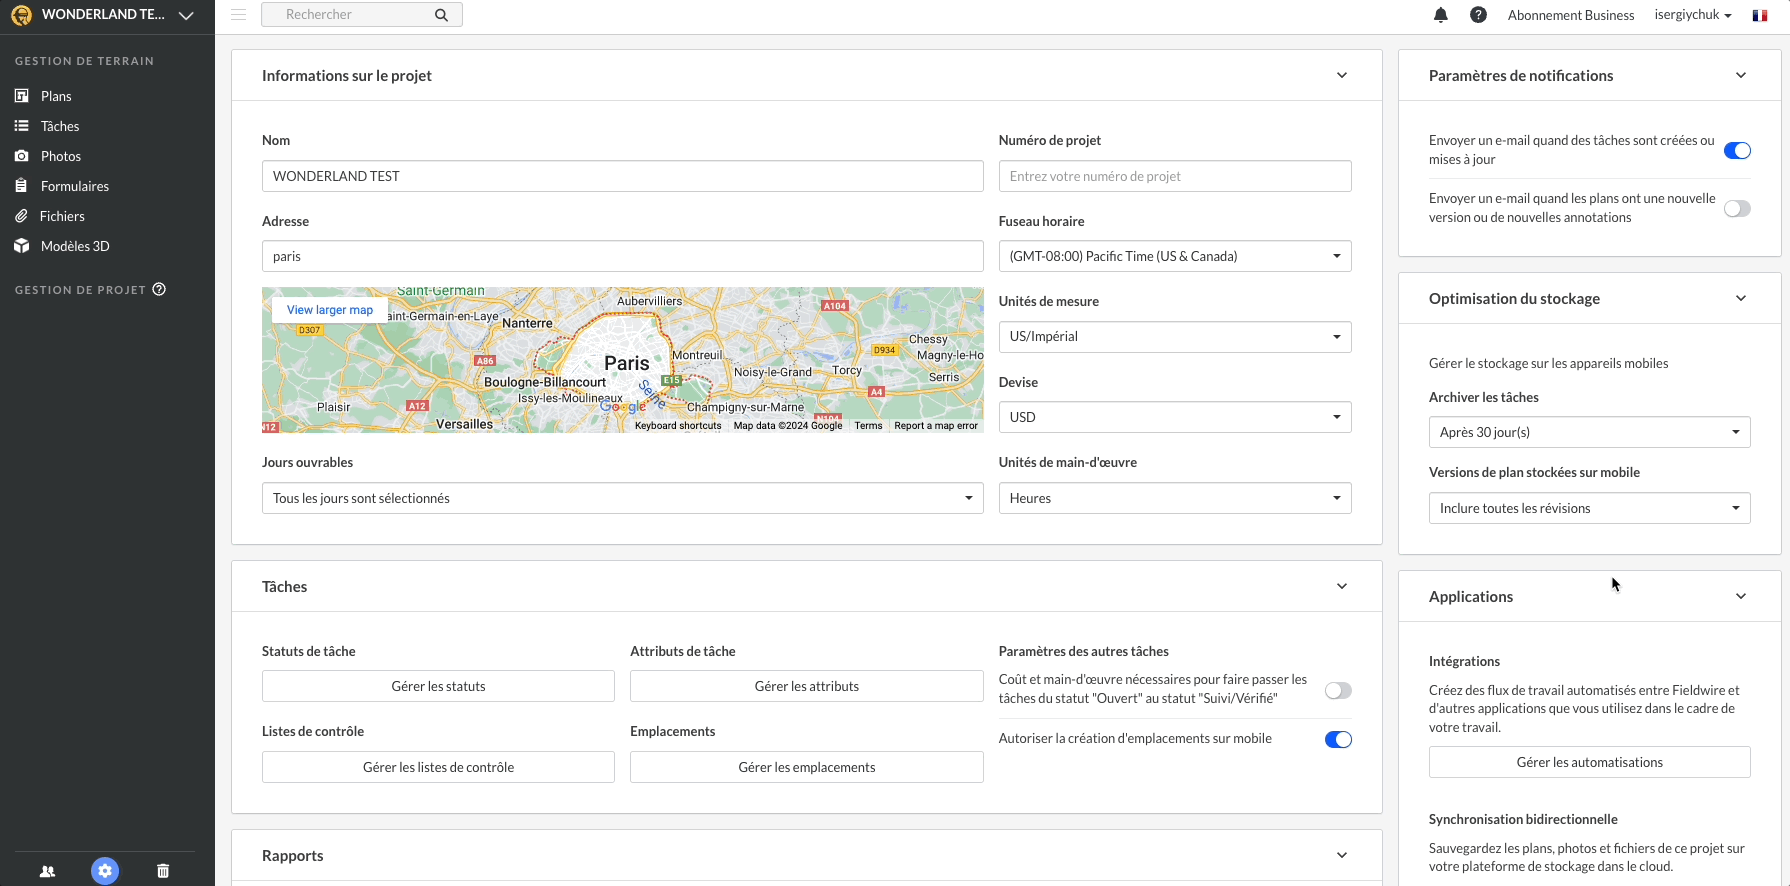Go to Formulaires in the sidebar
Viewport: 1790px width, 886px height.
(74, 187)
